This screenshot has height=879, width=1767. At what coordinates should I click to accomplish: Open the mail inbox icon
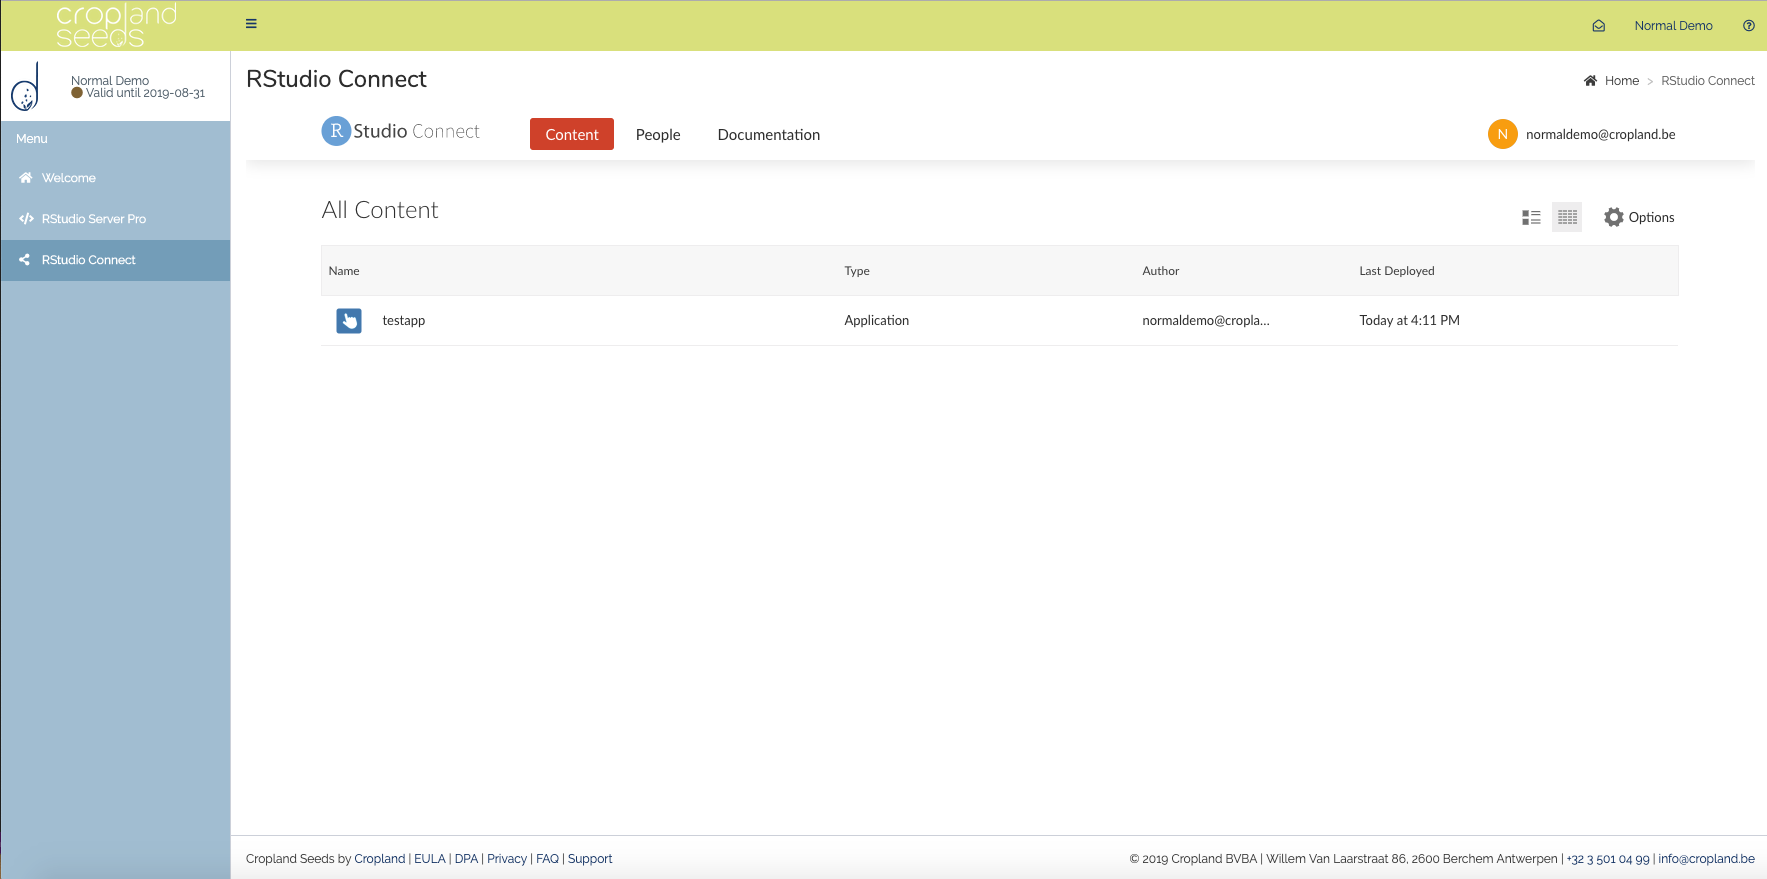(x=1598, y=26)
